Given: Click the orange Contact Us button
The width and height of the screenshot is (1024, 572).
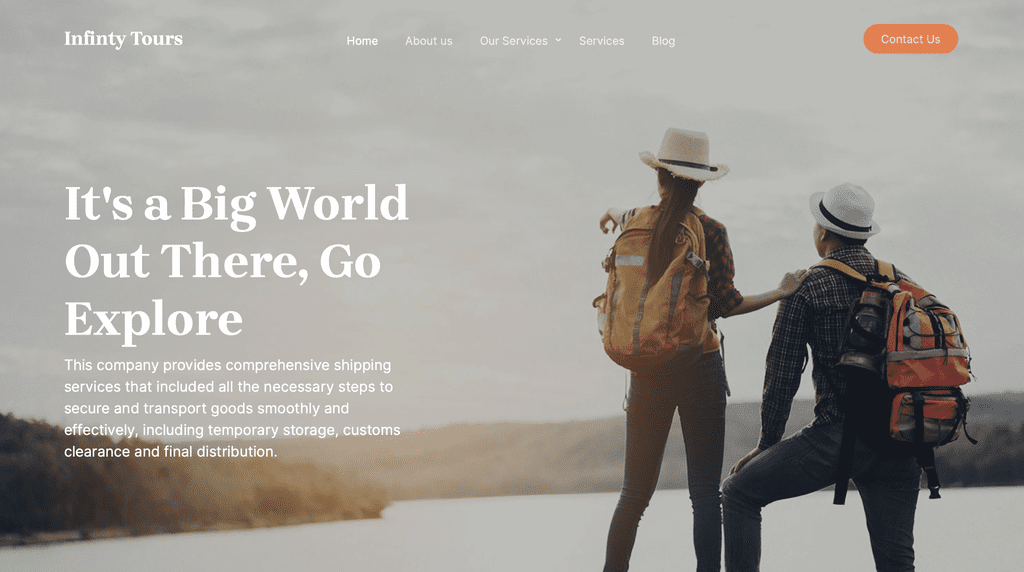Looking at the screenshot, I should click(910, 39).
